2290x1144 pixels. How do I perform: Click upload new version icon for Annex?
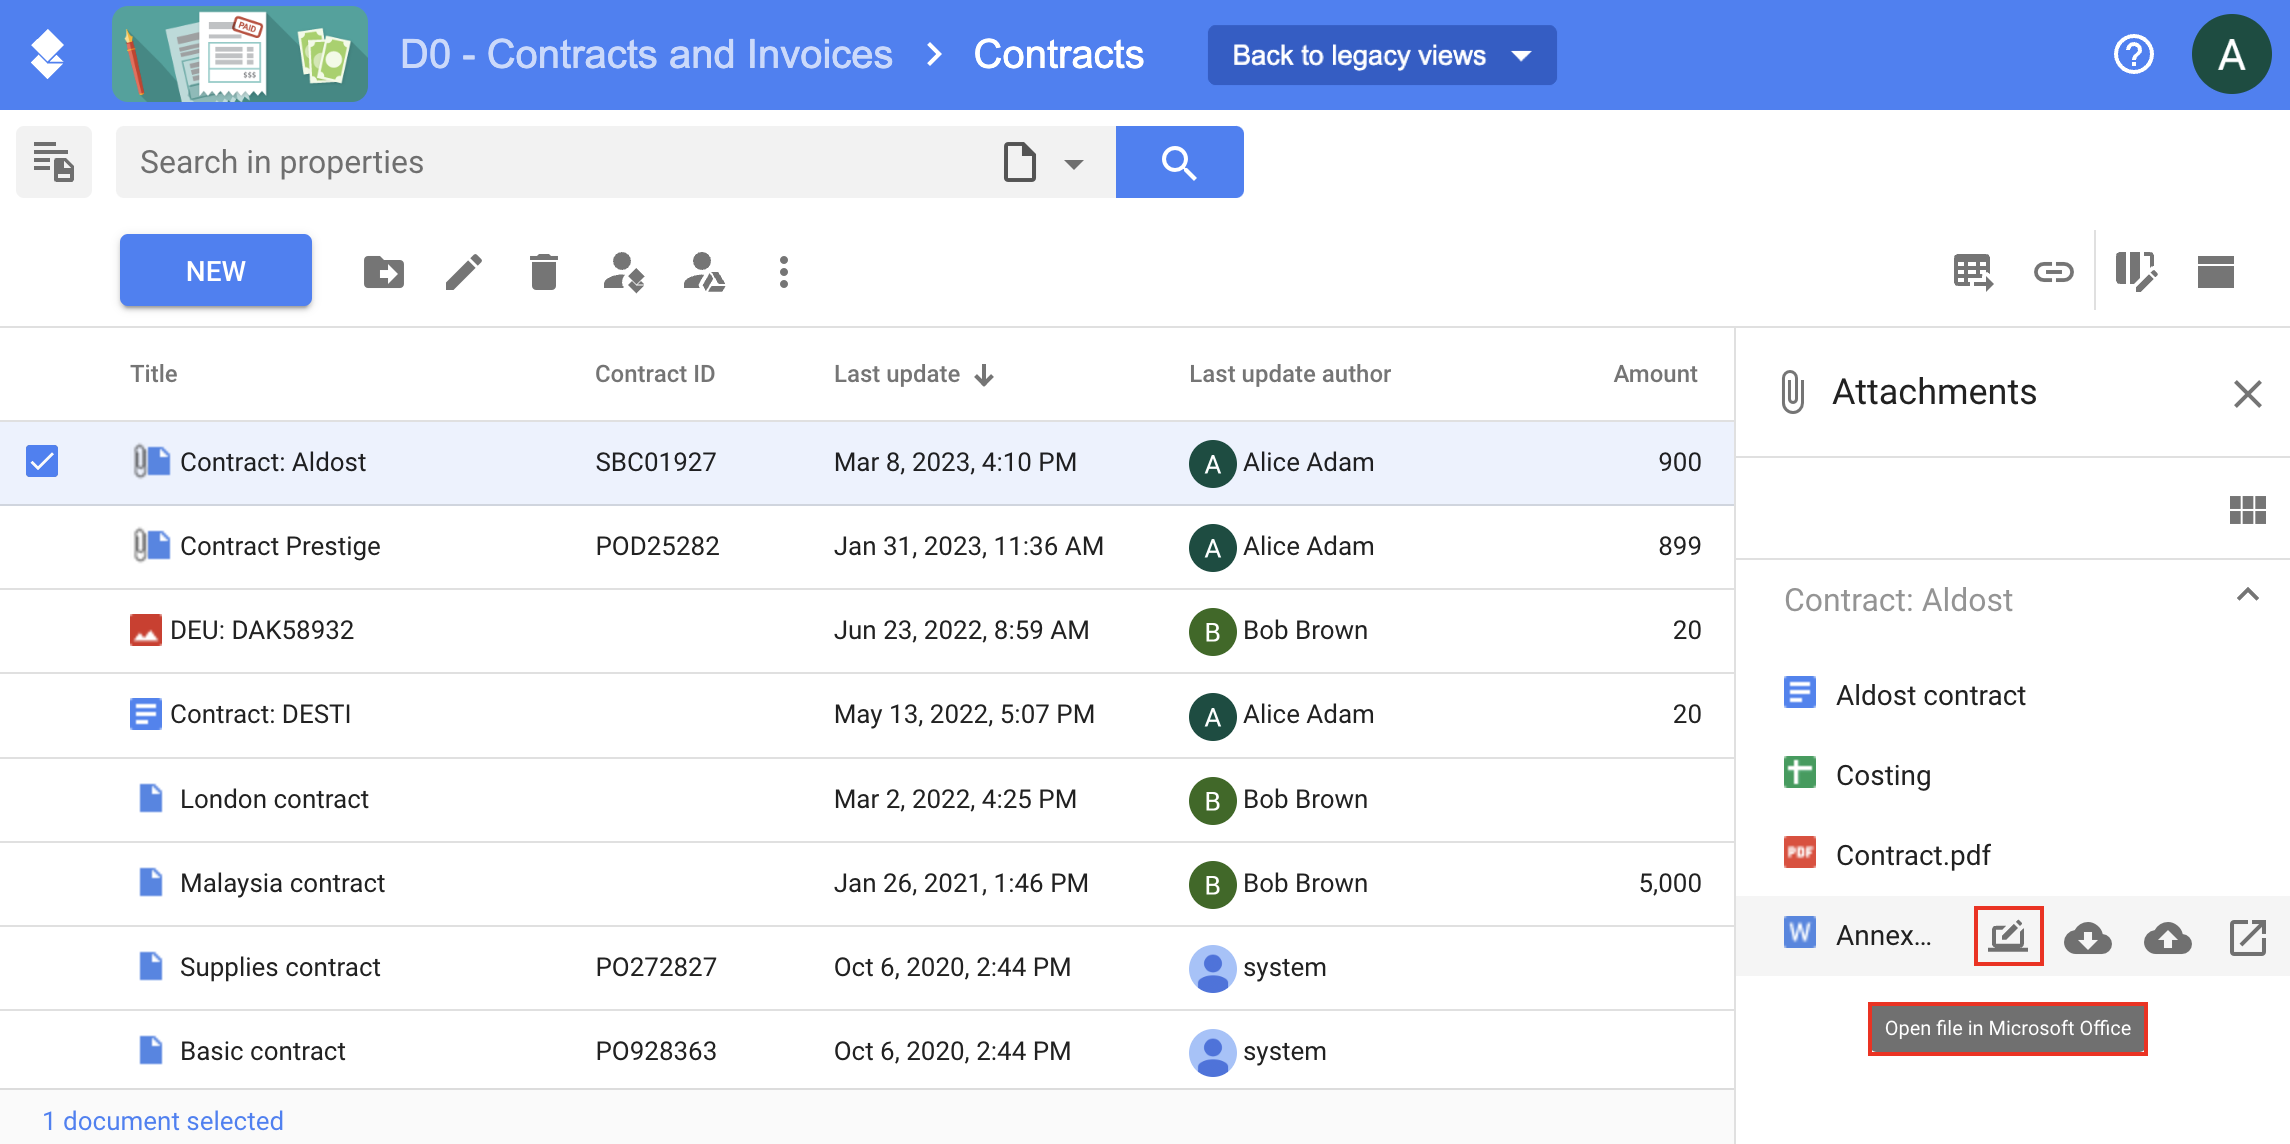point(2167,937)
